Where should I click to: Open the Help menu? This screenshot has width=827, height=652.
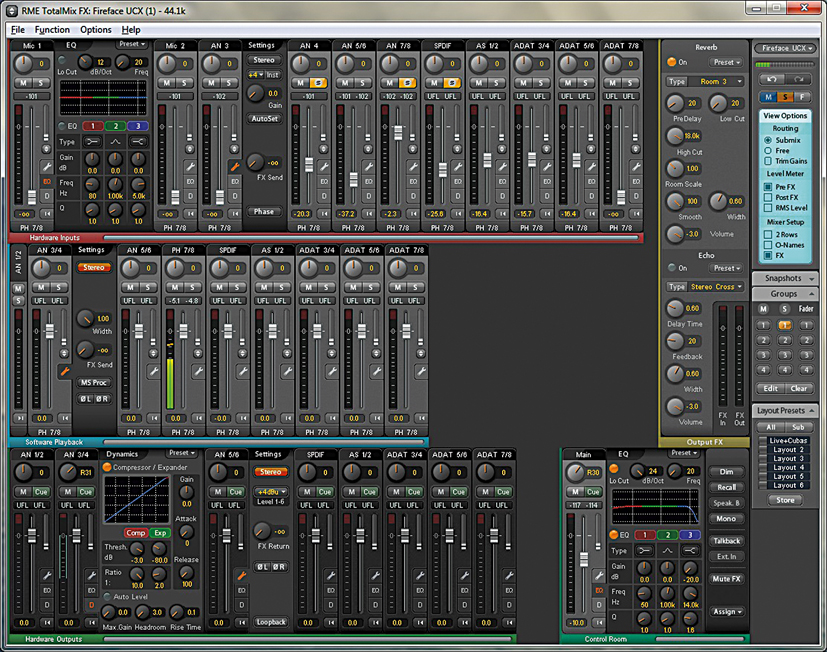131,30
